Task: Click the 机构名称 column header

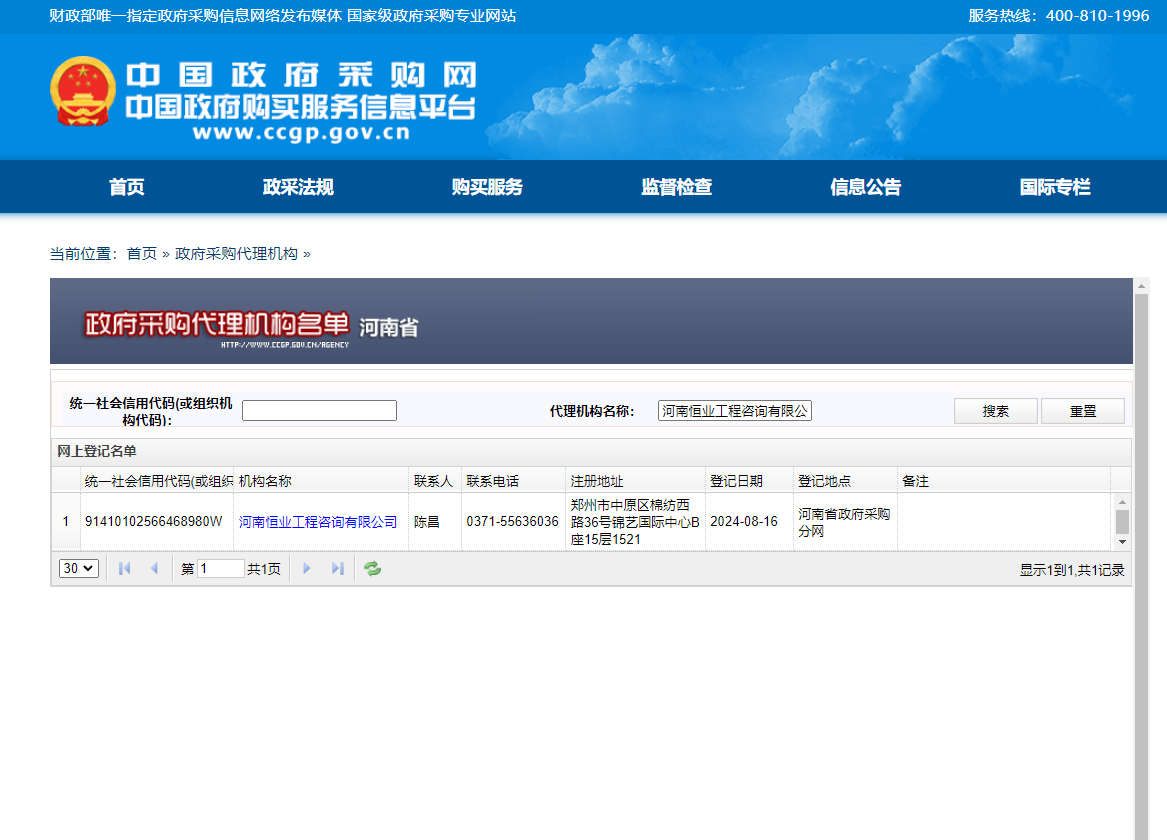Action: [321, 481]
